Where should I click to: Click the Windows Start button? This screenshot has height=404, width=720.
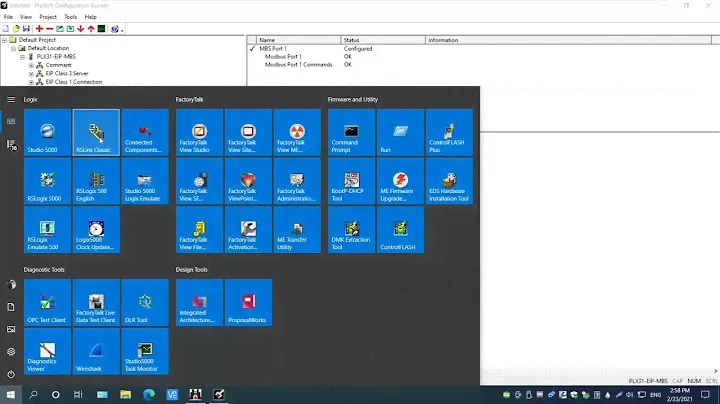coord(10,395)
